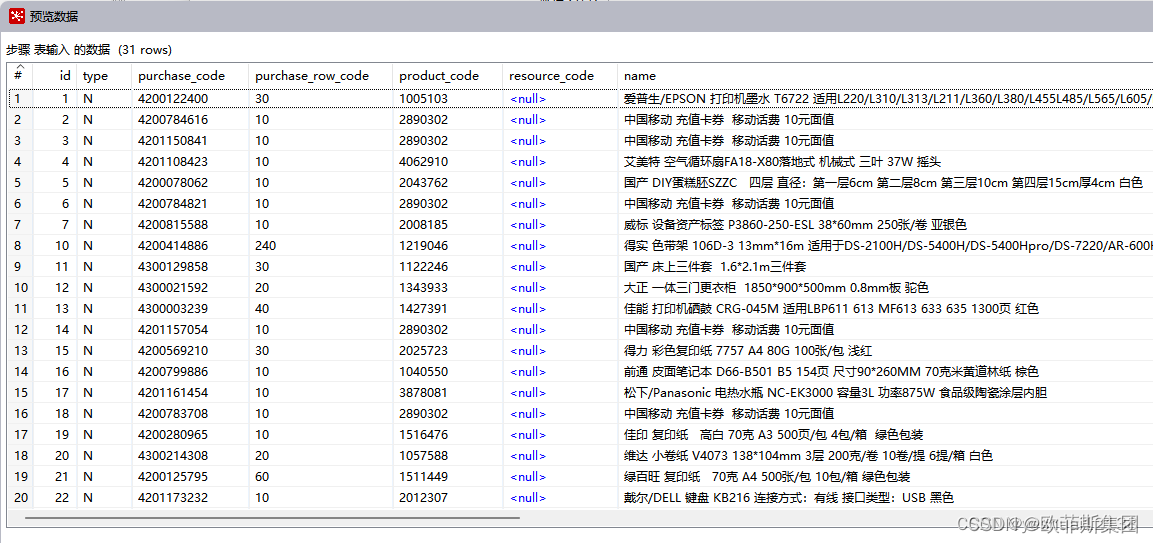Select purchase code 4200569210 cell

coord(190,350)
